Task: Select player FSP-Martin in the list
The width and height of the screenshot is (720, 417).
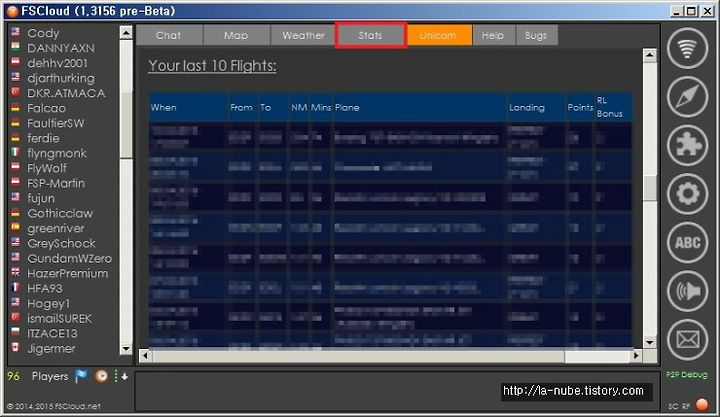Action: click(x=56, y=183)
